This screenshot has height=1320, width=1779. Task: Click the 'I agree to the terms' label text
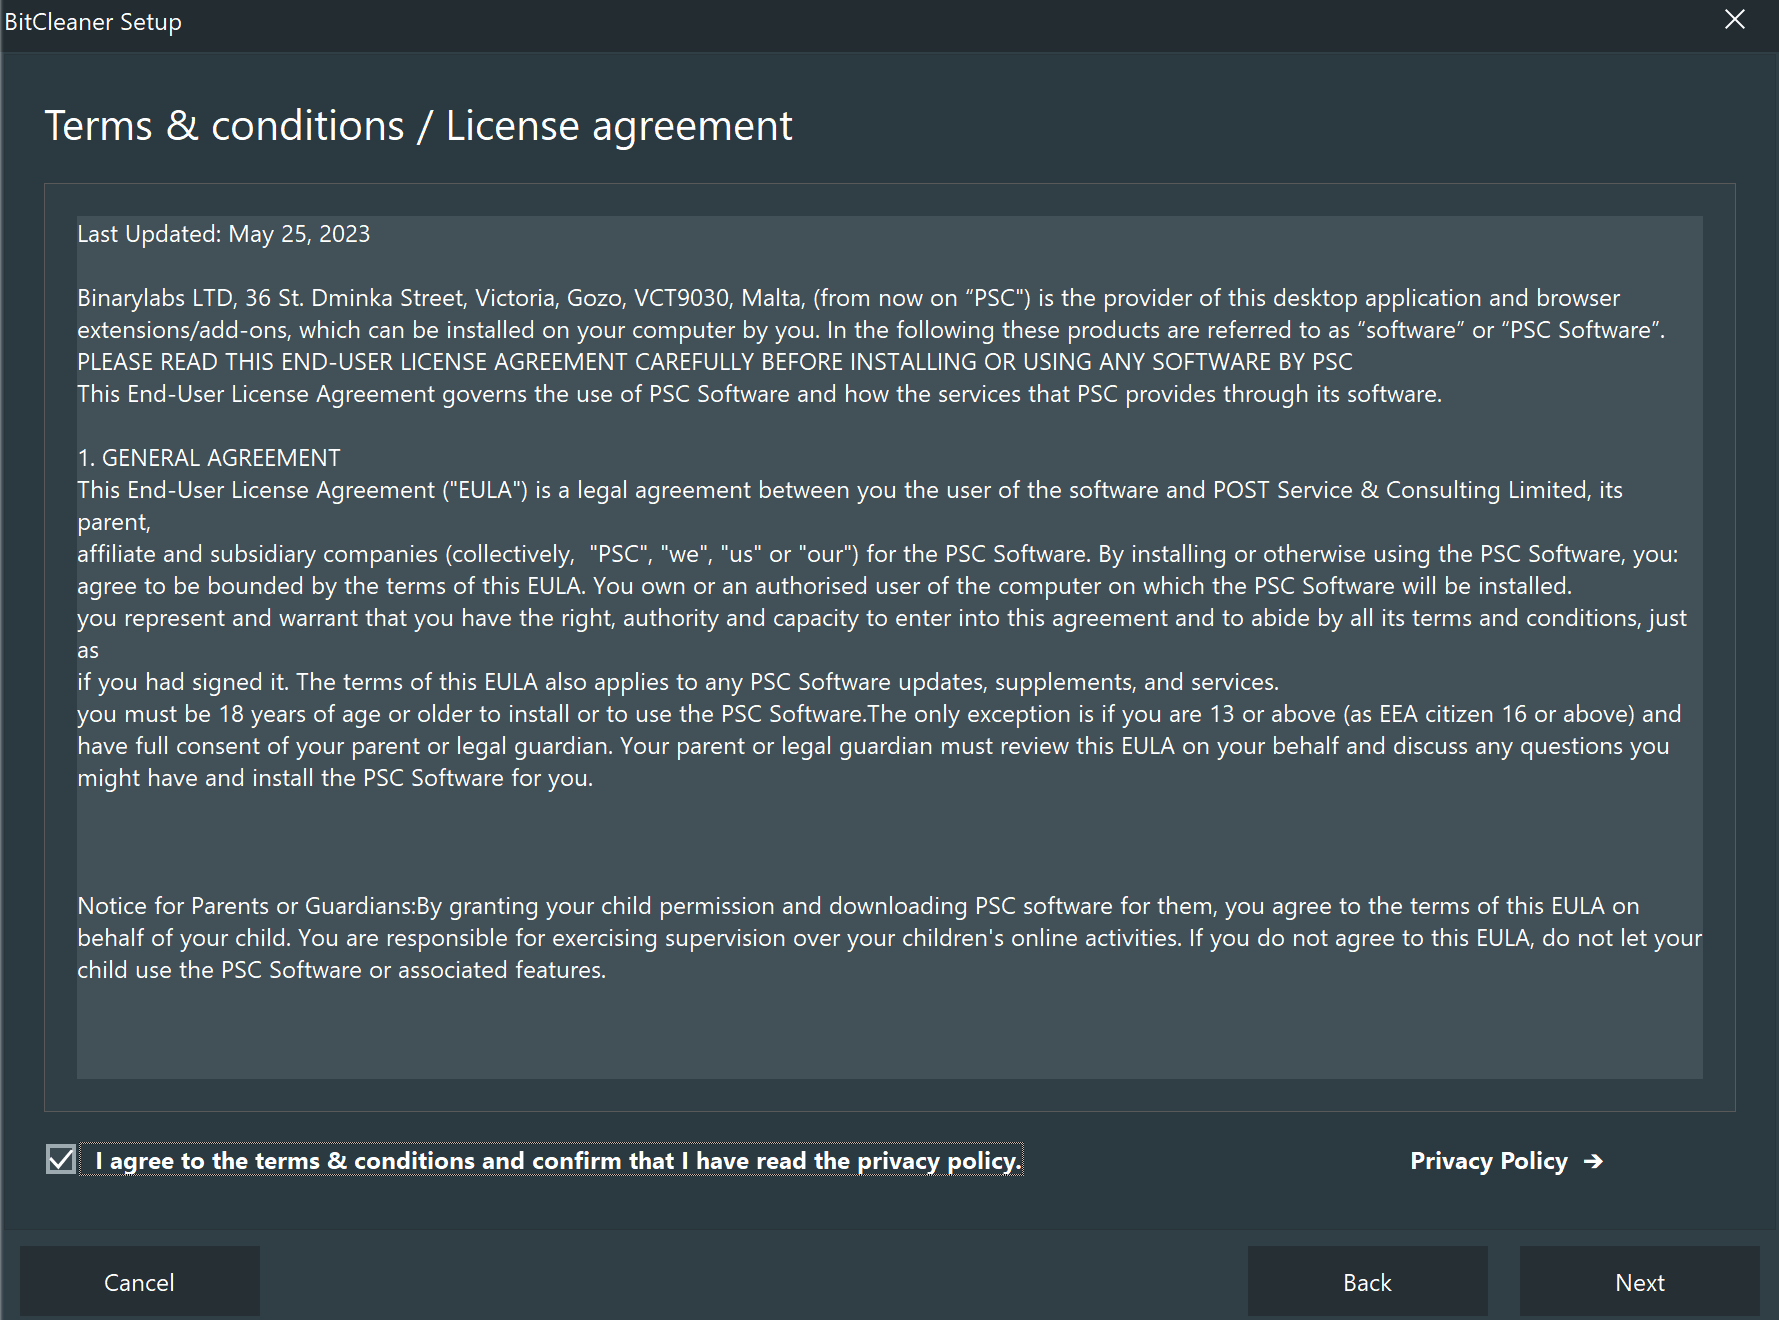pos(558,1160)
